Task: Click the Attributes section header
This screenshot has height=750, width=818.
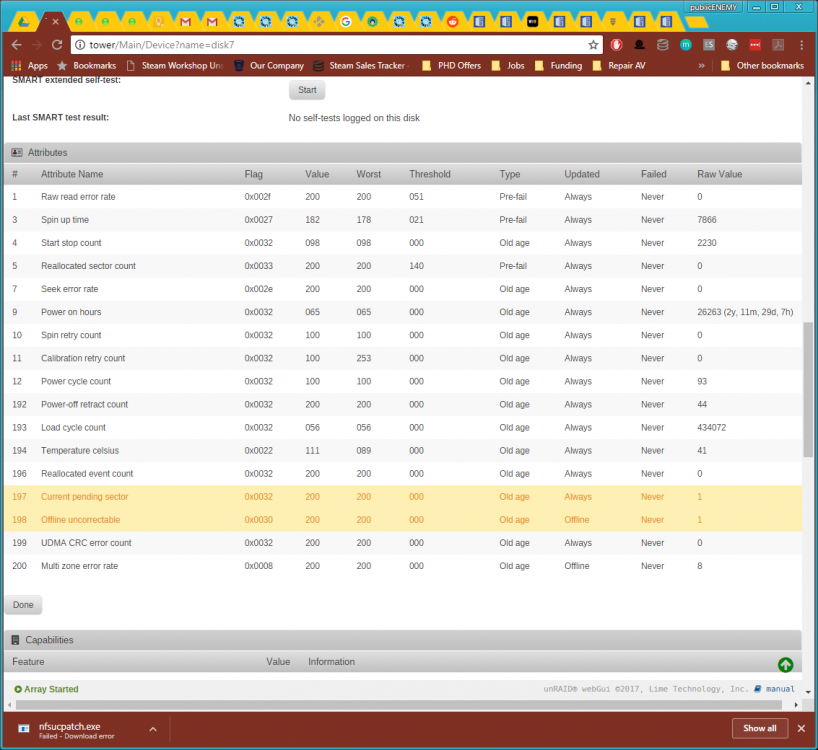Action: [403, 153]
